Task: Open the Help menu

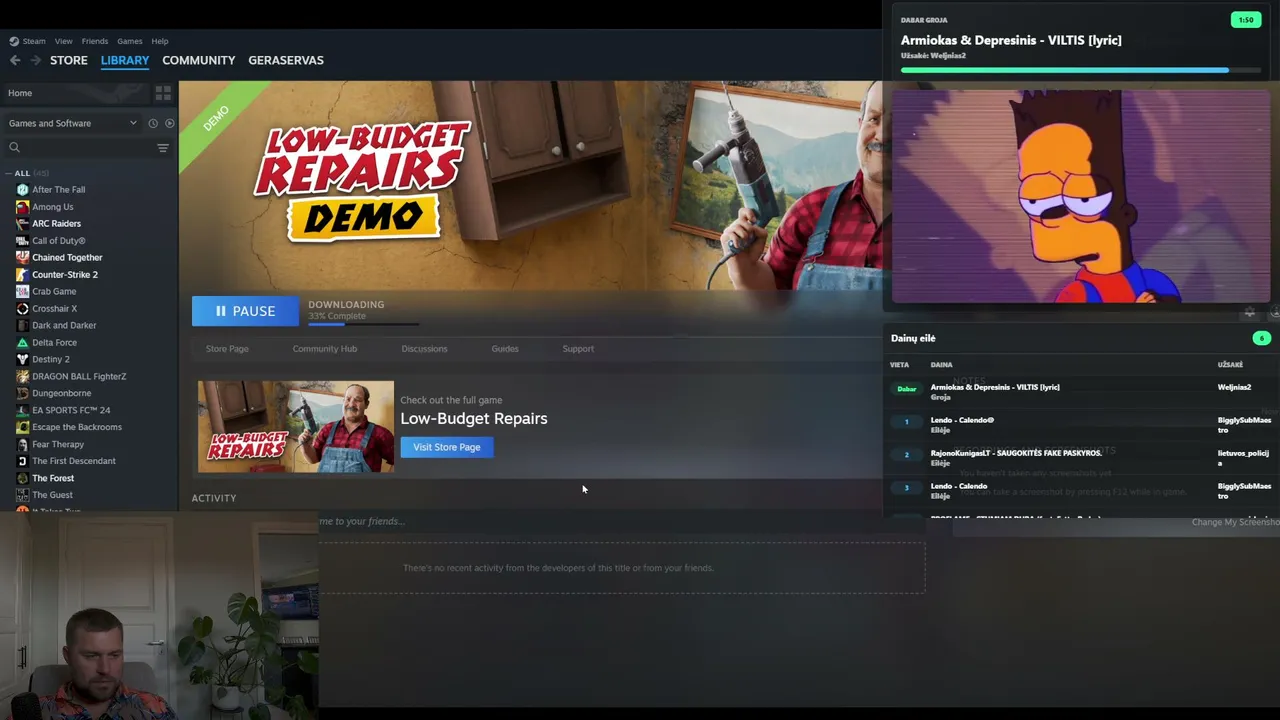Action: point(160,41)
